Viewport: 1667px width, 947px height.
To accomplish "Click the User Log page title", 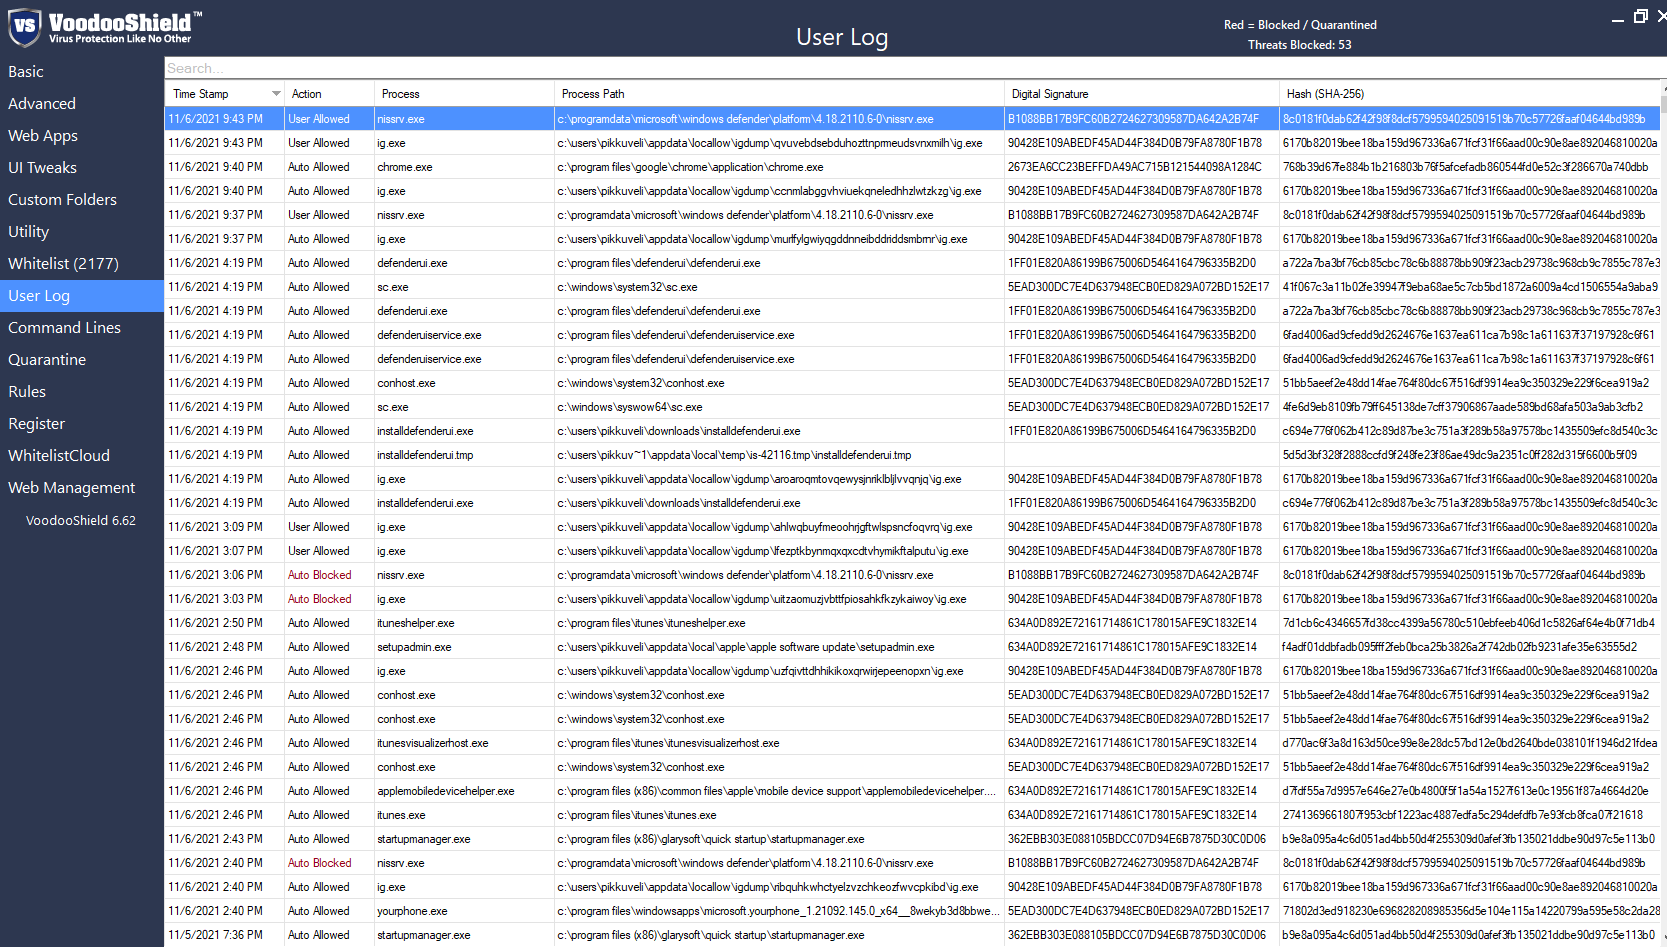I will 842,37.
